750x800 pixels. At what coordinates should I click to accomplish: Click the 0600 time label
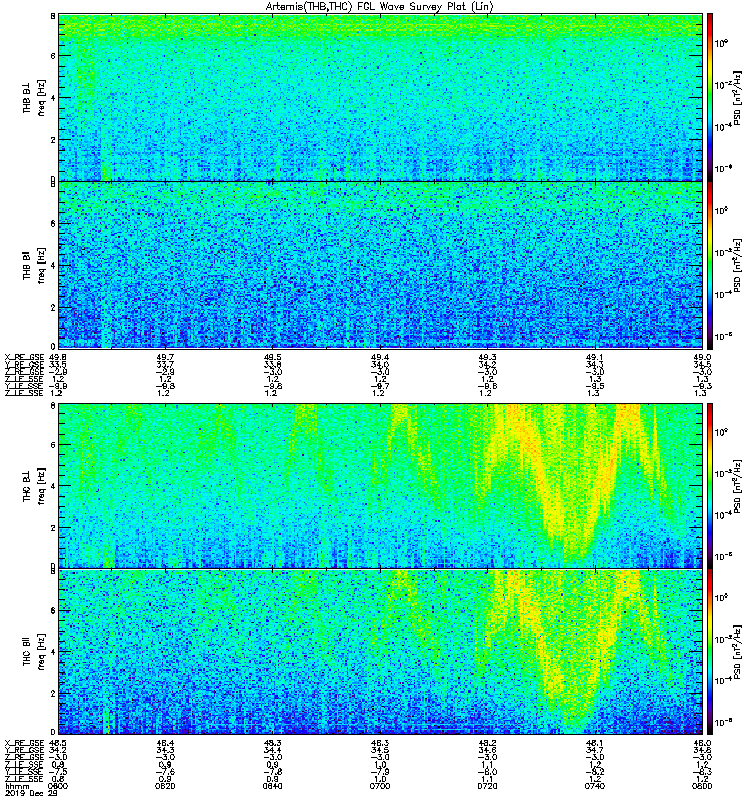pyautogui.click(x=58, y=786)
